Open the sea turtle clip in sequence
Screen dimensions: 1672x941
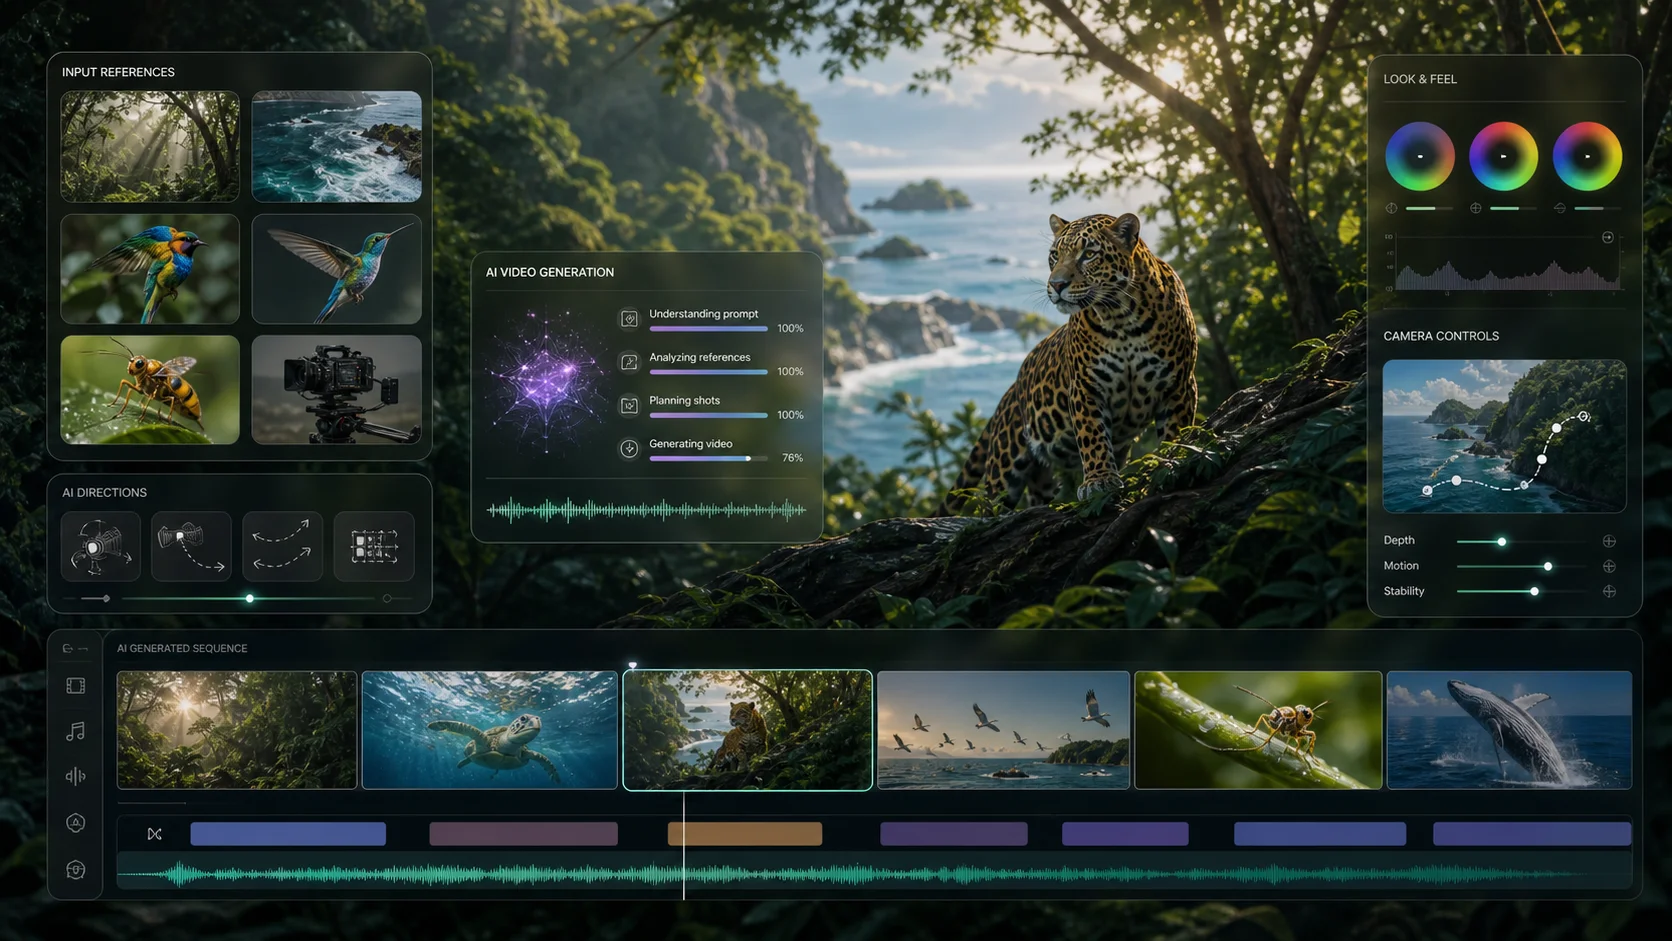490,730
